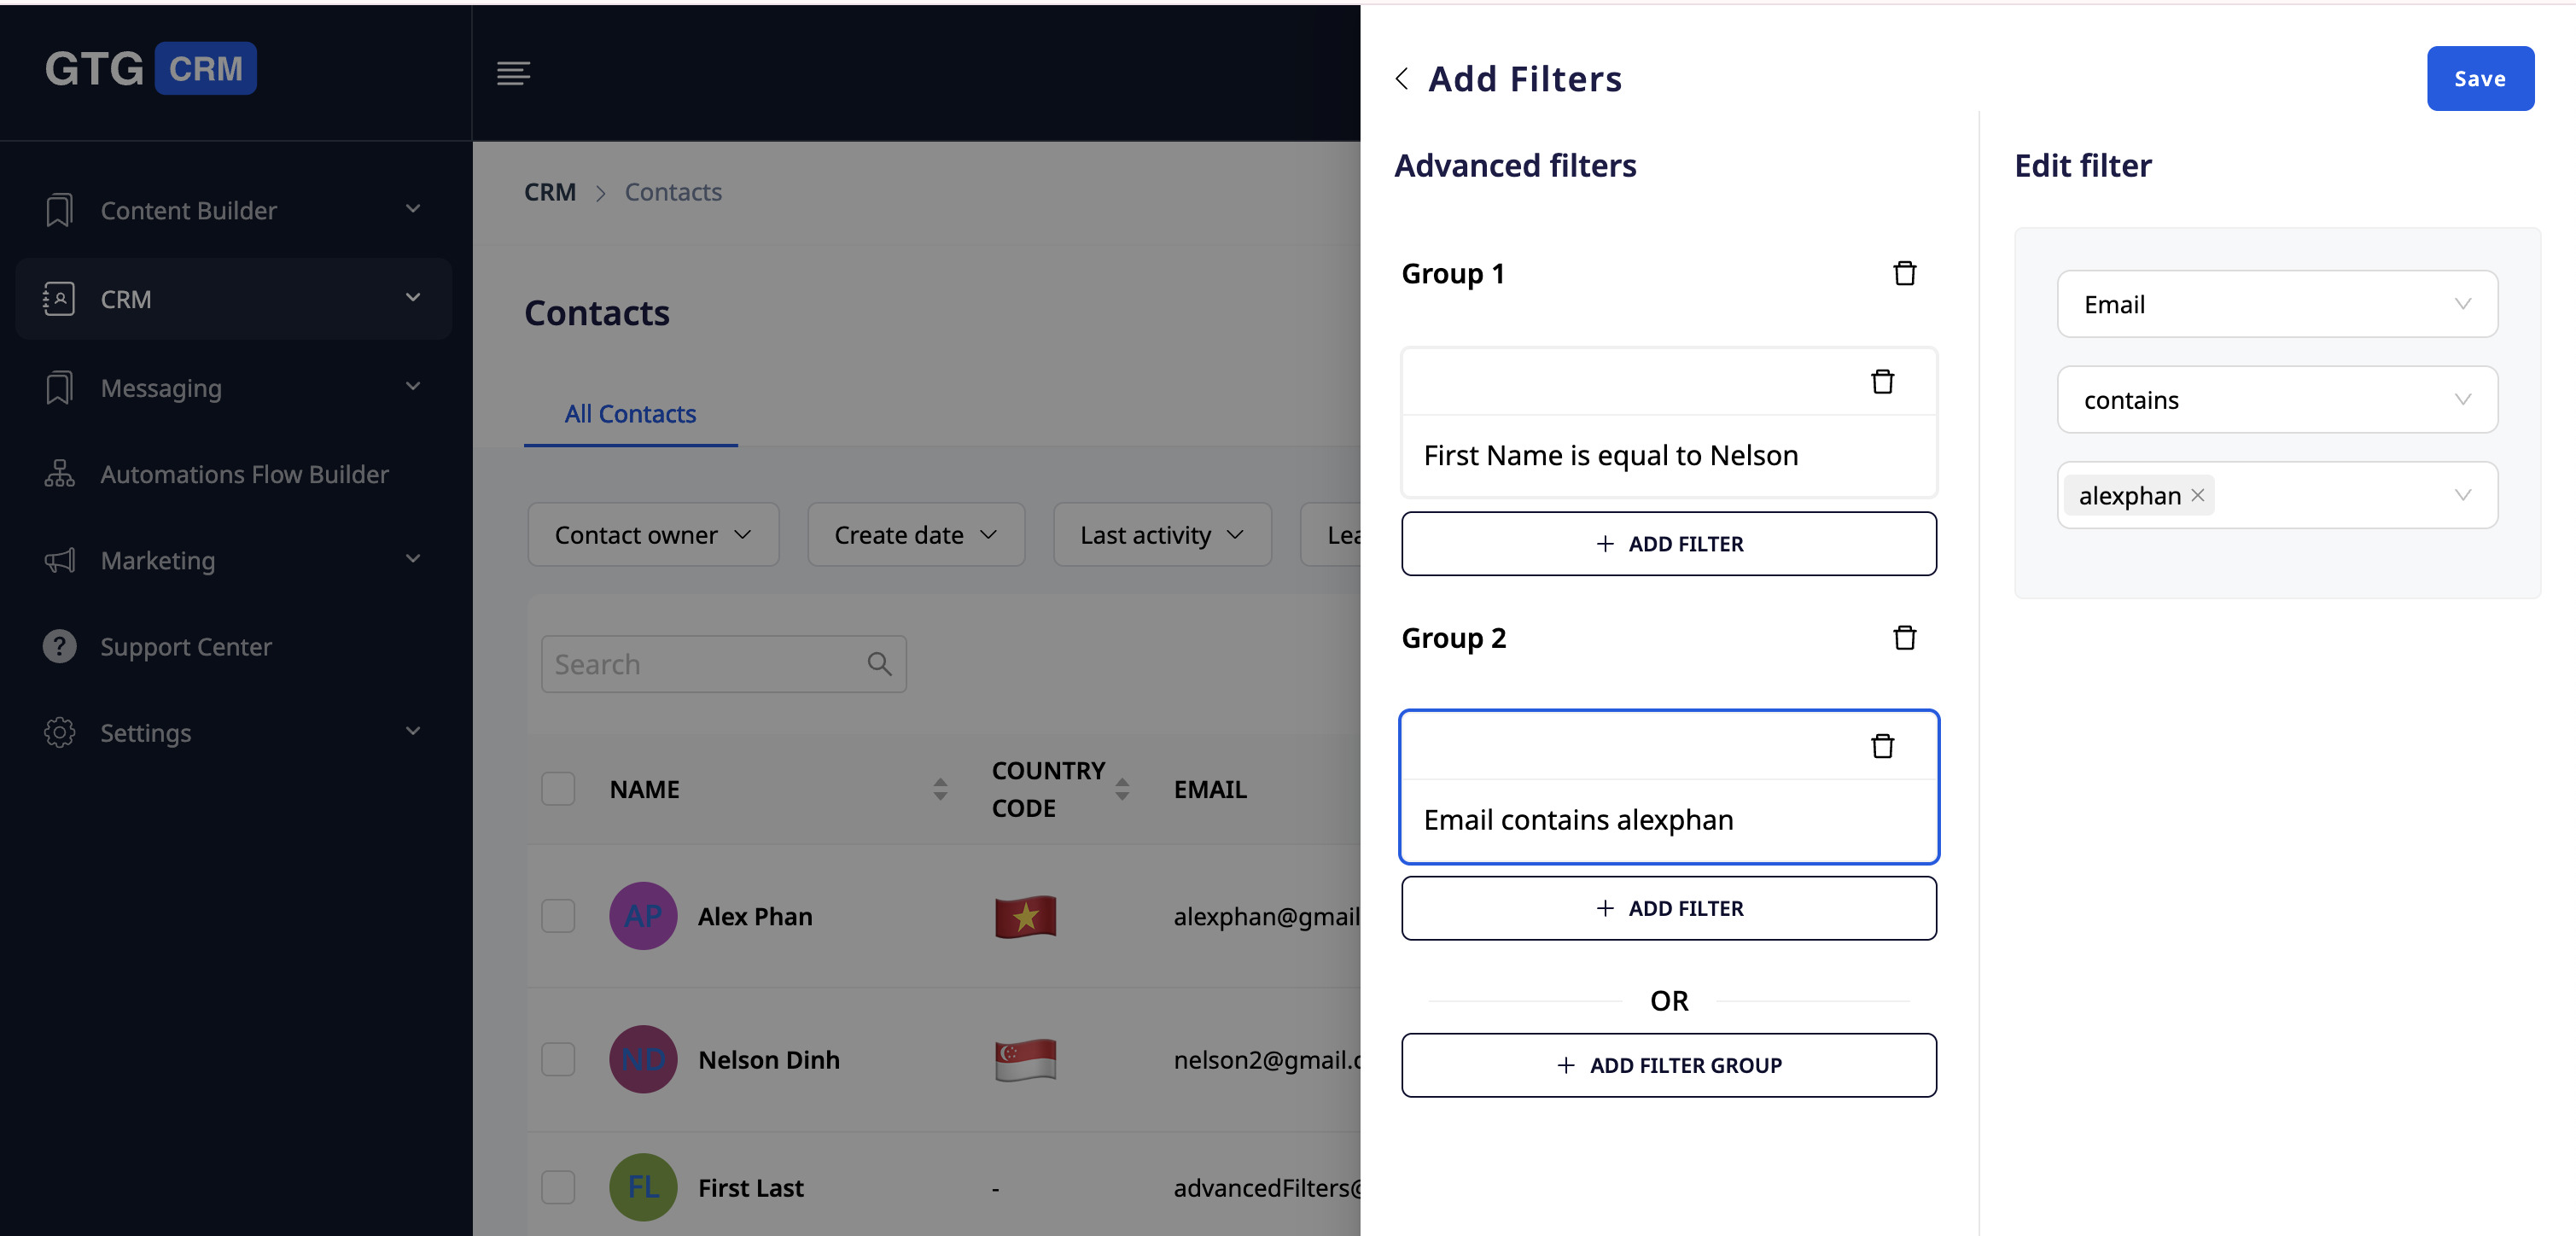Image resolution: width=2576 pixels, height=1236 pixels.
Task: Check the Nelson Dinh row checkbox
Action: (558, 1059)
